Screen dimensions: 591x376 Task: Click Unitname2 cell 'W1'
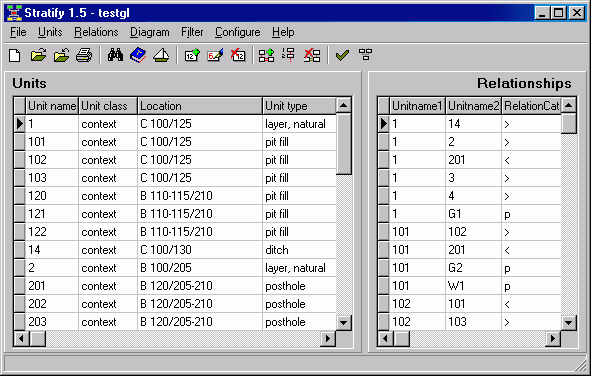[x=473, y=286]
